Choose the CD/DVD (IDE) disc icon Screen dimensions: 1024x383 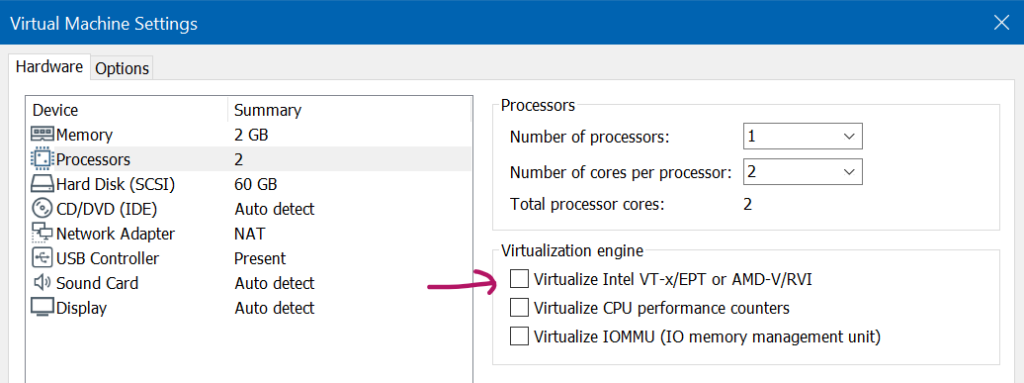tap(42, 208)
